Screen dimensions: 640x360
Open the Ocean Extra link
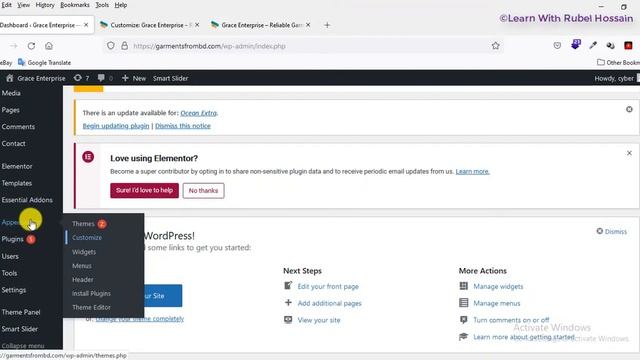[198, 113]
